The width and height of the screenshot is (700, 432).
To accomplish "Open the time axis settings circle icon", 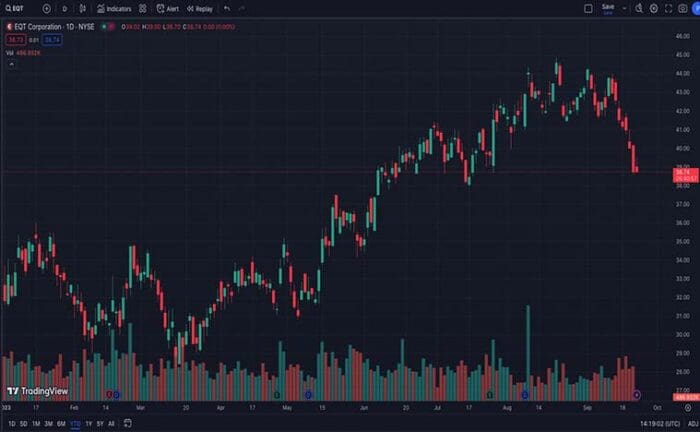I will point(688,408).
